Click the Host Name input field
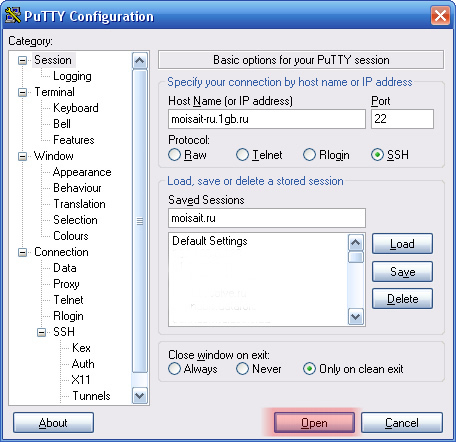 click(x=267, y=119)
